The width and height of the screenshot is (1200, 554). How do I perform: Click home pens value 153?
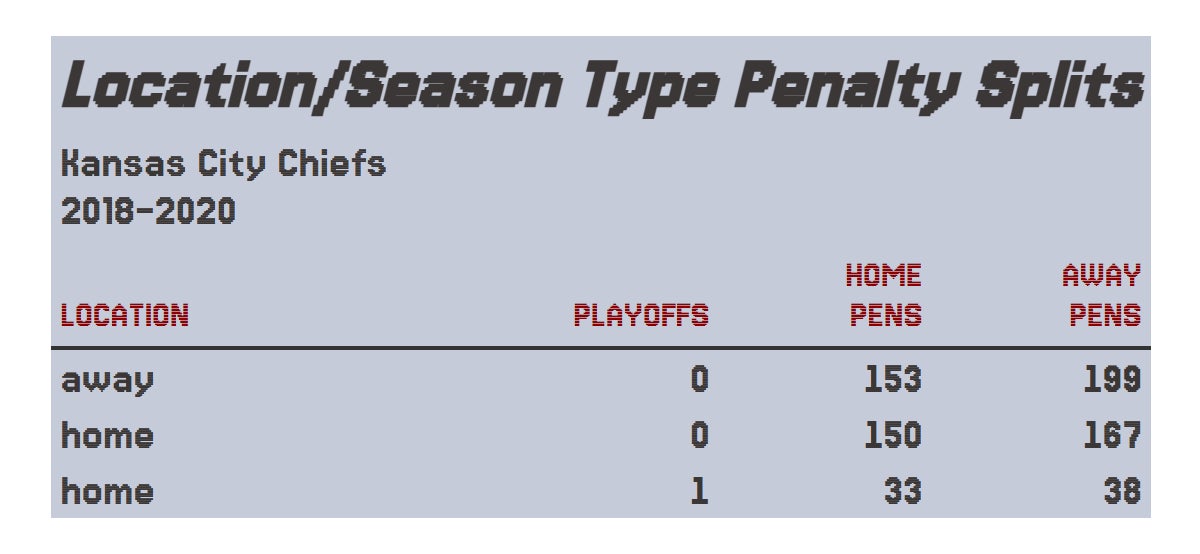[x=892, y=380]
